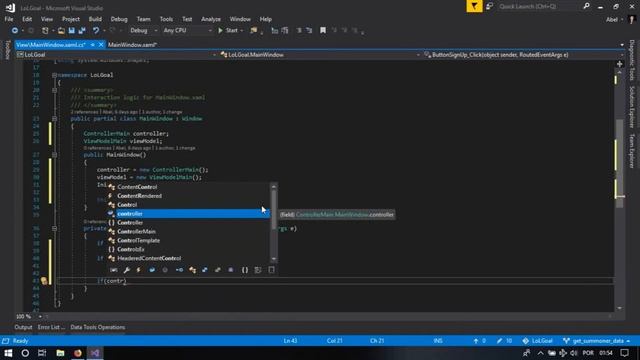Pin the MainWindow.xaml.cs tab
Image resolution: width=640 pixels, height=360 pixels.
(93, 45)
